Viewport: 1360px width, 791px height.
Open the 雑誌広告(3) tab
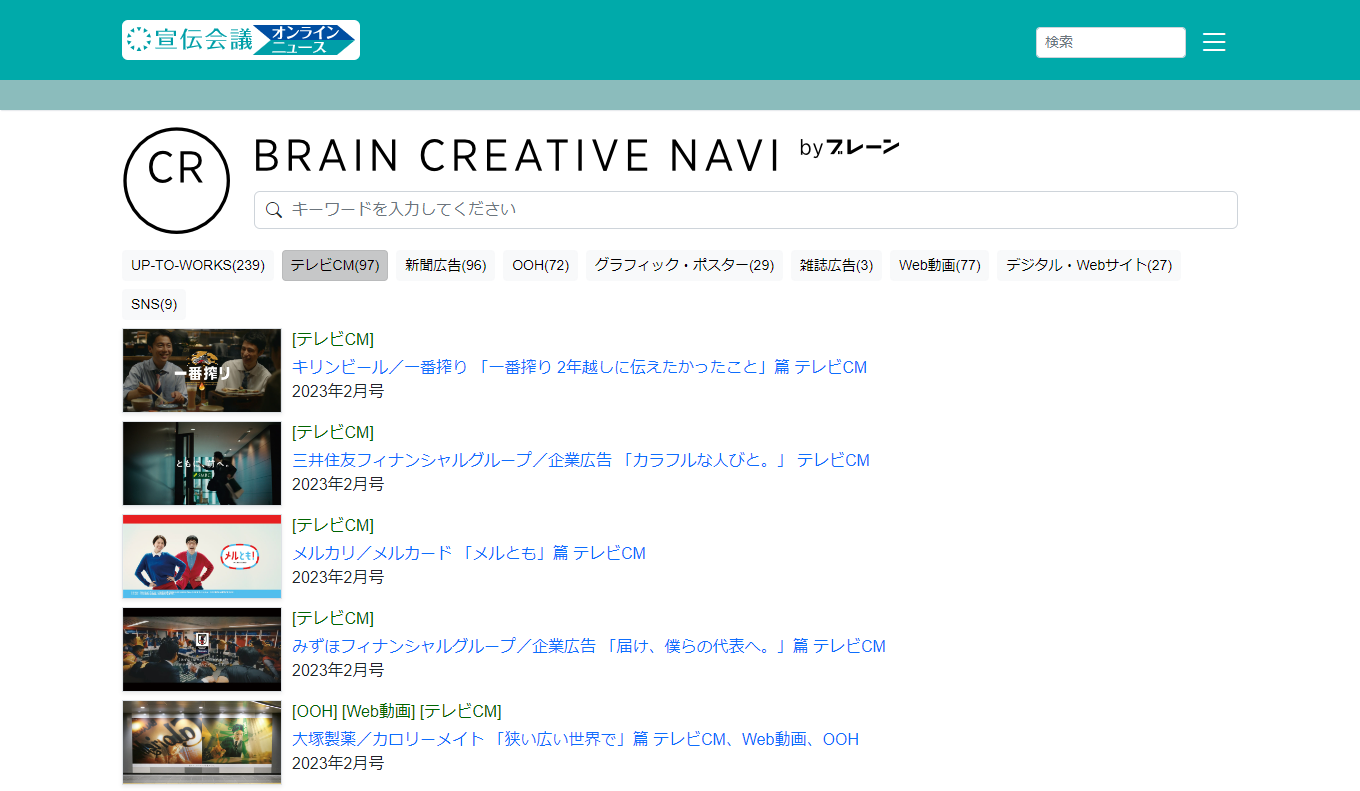[x=837, y=265]
